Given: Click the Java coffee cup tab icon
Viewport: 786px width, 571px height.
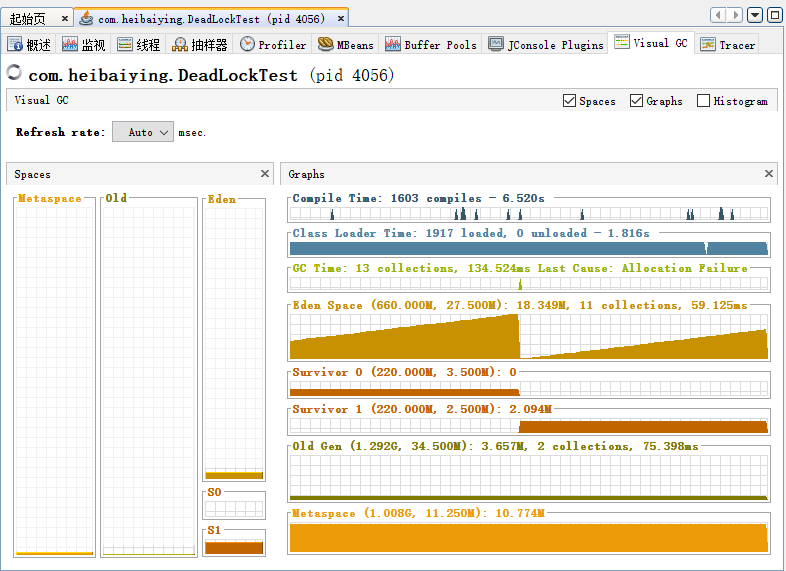Looking at the screenshot, I should point(87,18).
